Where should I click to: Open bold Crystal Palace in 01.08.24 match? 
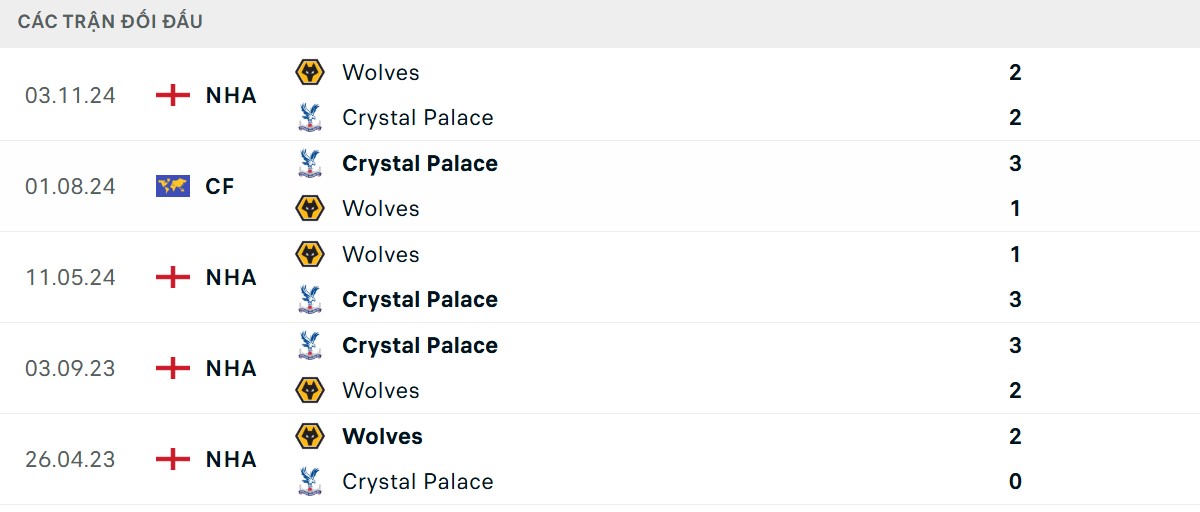point(419,163)
